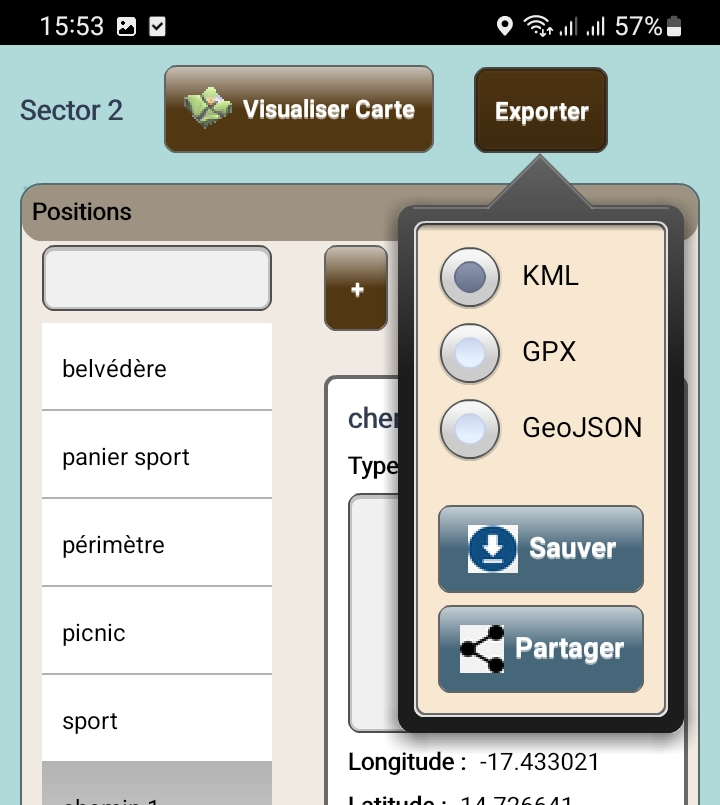Open the panier sport position

[157, 456]
